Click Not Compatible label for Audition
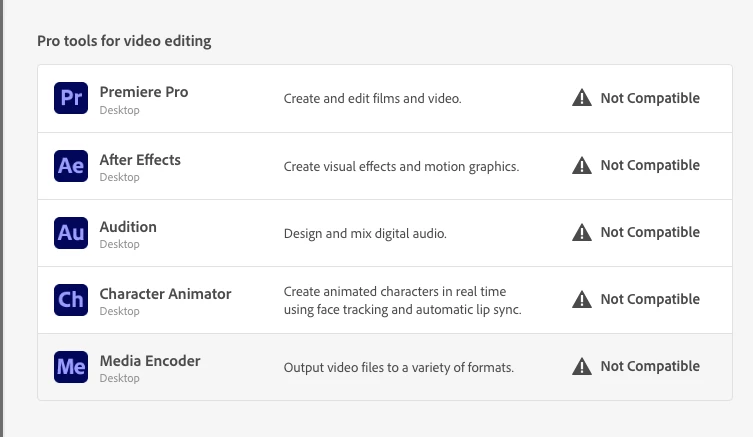 point(650,232)
